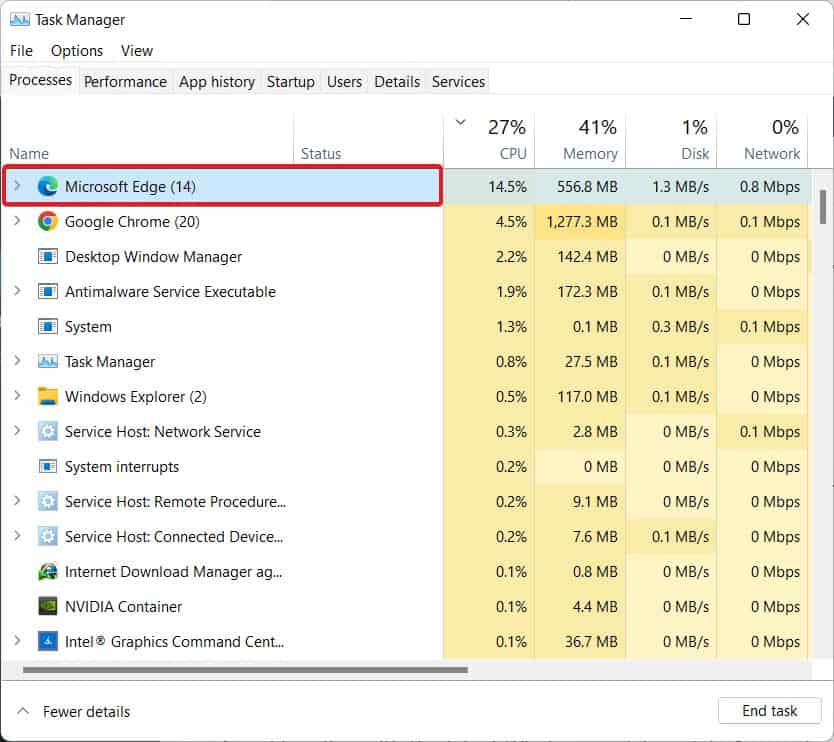
Task: Expand the Microsoft Edge process group
Action: [x=17, y=186]
